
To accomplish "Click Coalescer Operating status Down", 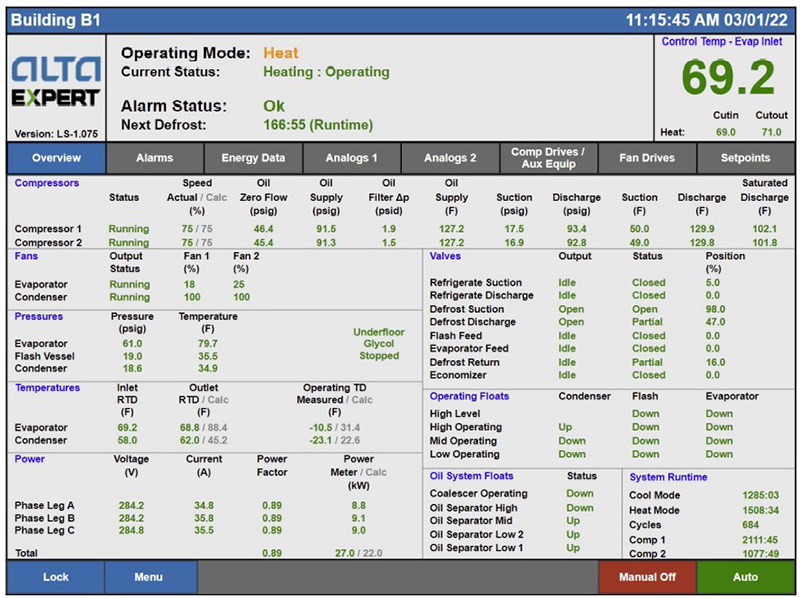I will point(580,493).
